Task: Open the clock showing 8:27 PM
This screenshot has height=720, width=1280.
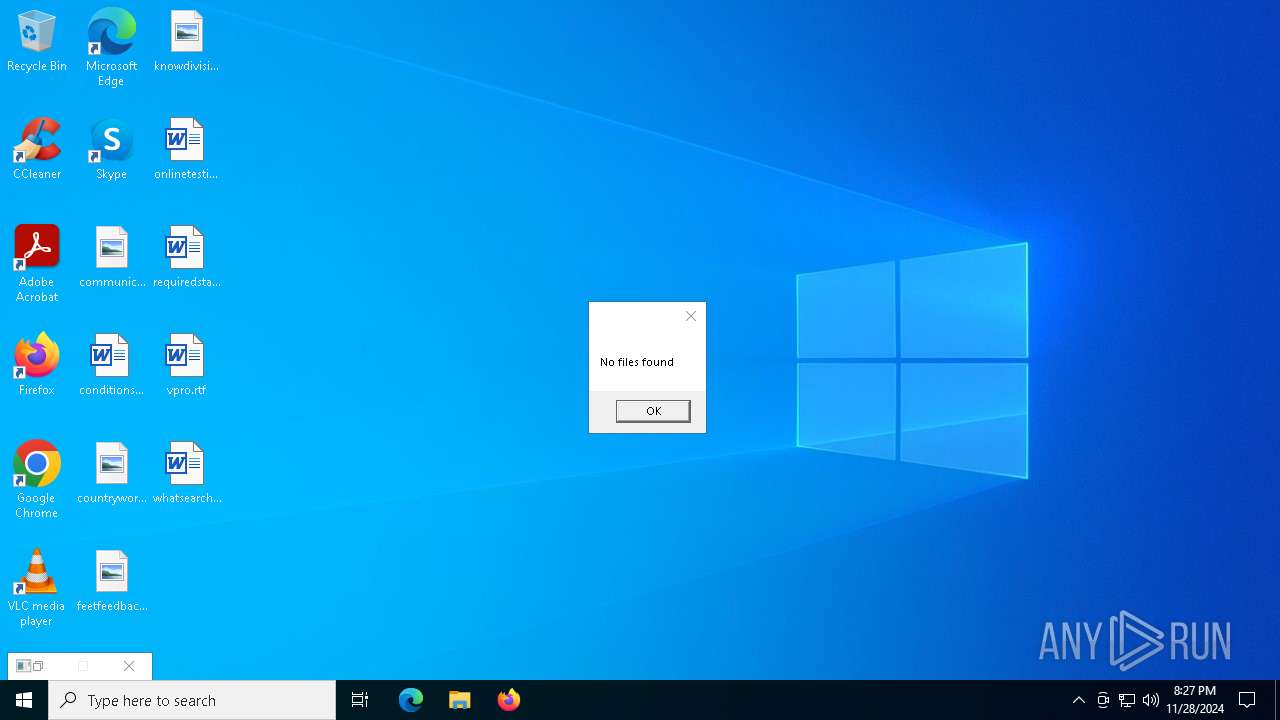Action: pos(1195,700)
